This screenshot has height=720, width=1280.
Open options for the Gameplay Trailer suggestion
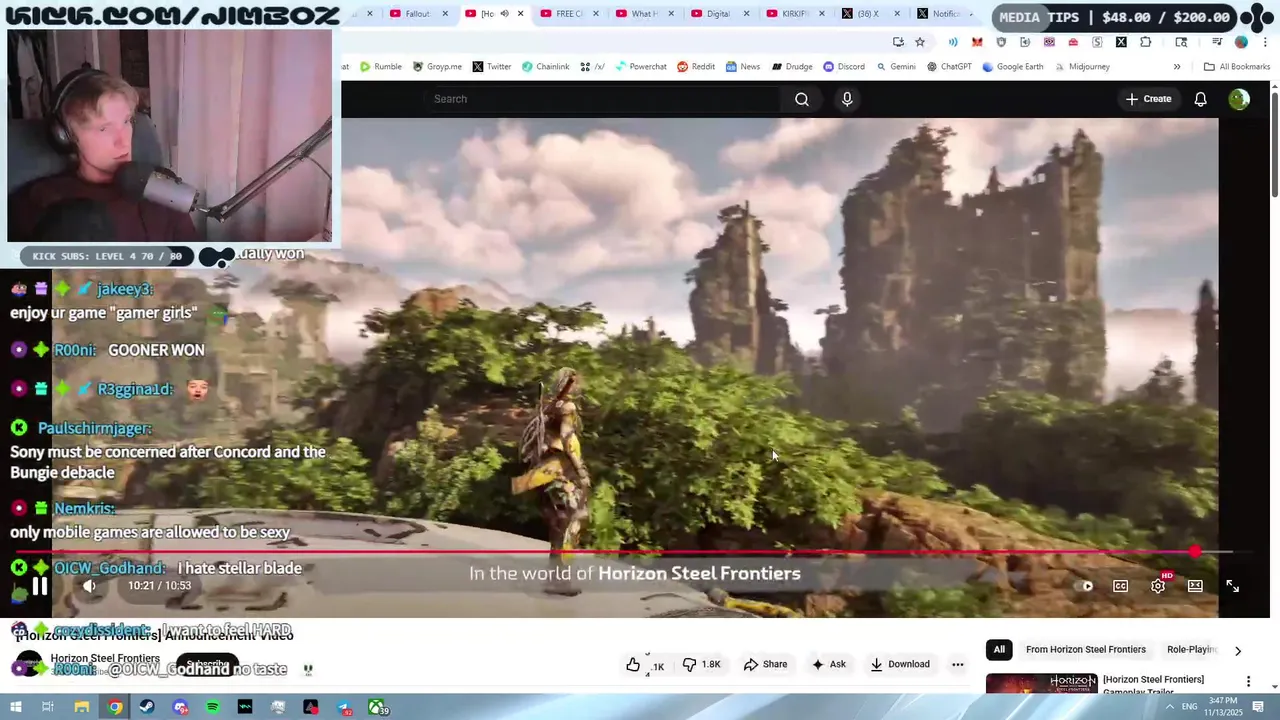tap(1248, 681)
